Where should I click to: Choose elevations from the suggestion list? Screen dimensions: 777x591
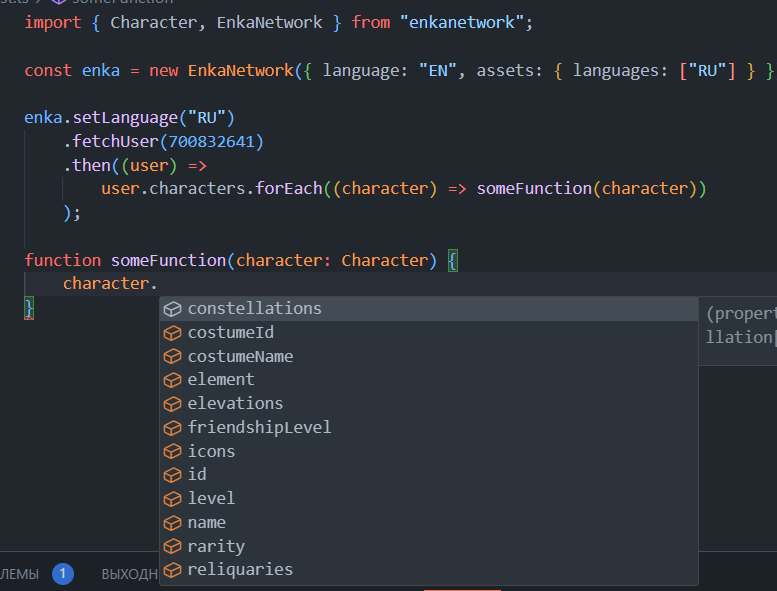coord(235,404)
